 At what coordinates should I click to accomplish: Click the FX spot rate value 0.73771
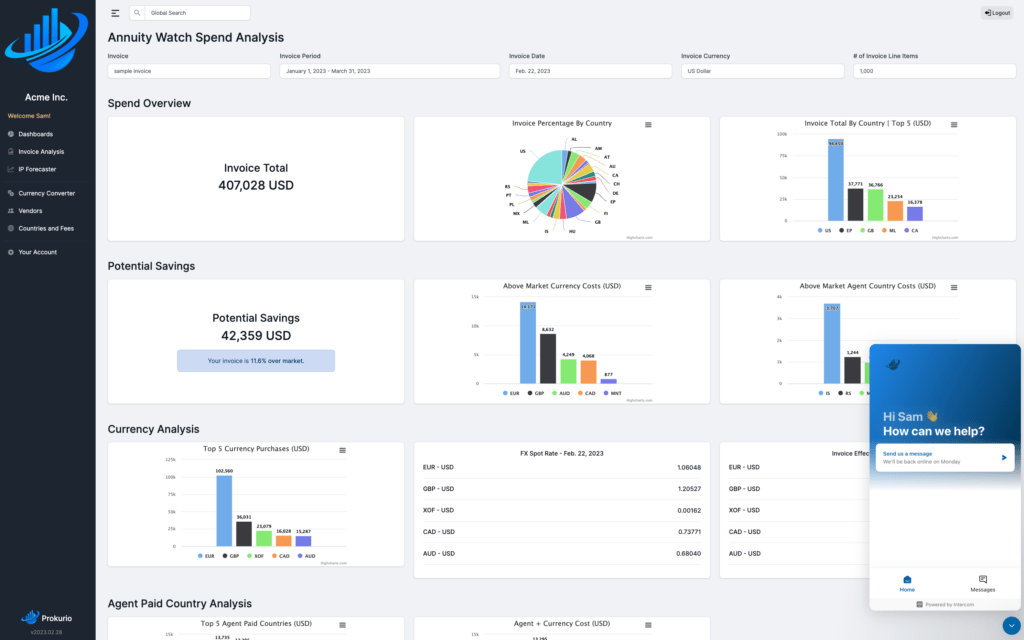(688, 532)
